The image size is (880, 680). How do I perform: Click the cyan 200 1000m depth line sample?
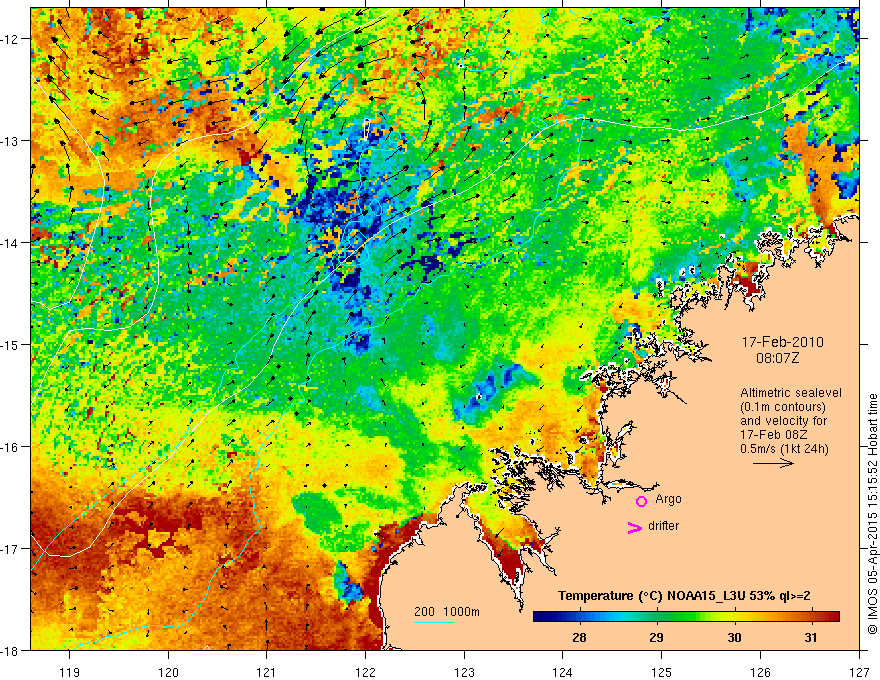point(434,622)
